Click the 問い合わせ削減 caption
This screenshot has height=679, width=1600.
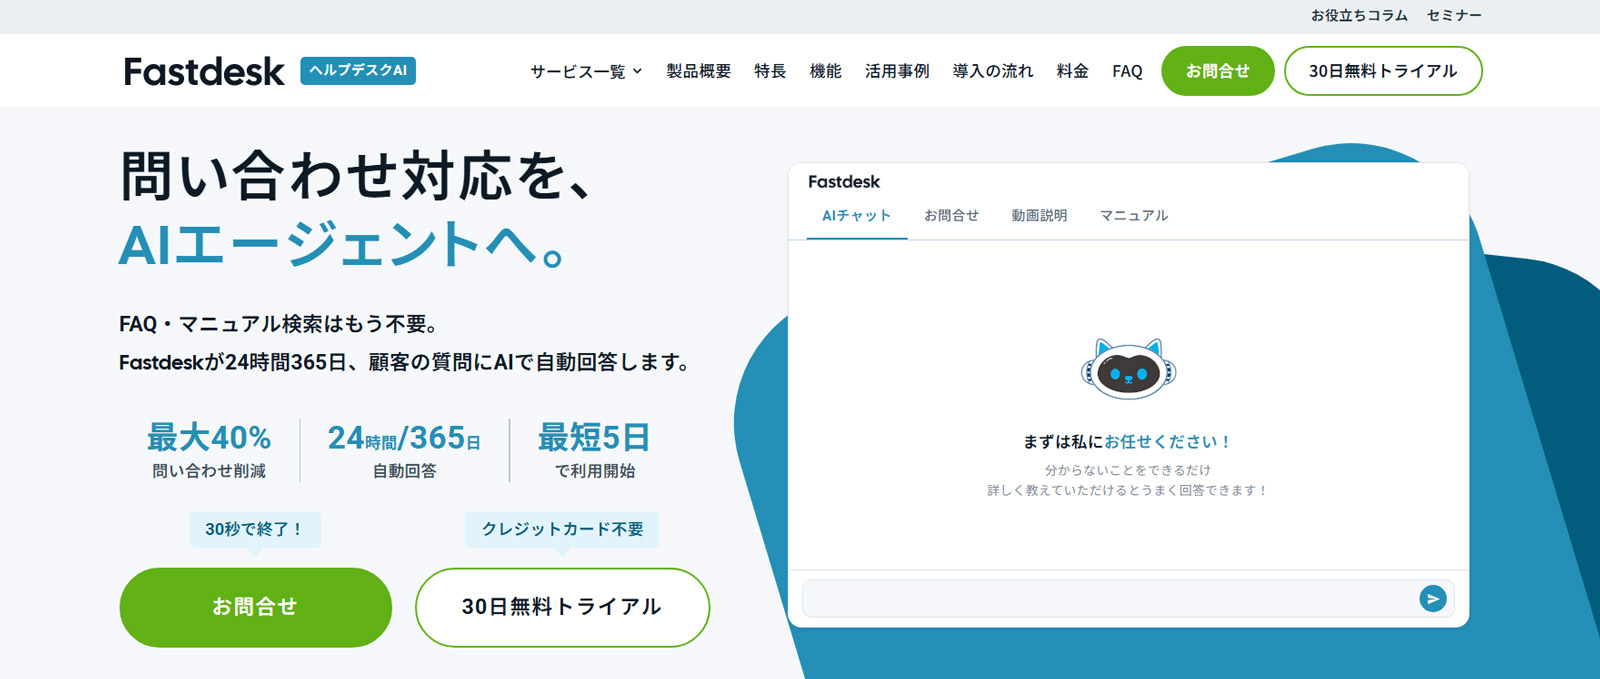(x=209, y=471)
